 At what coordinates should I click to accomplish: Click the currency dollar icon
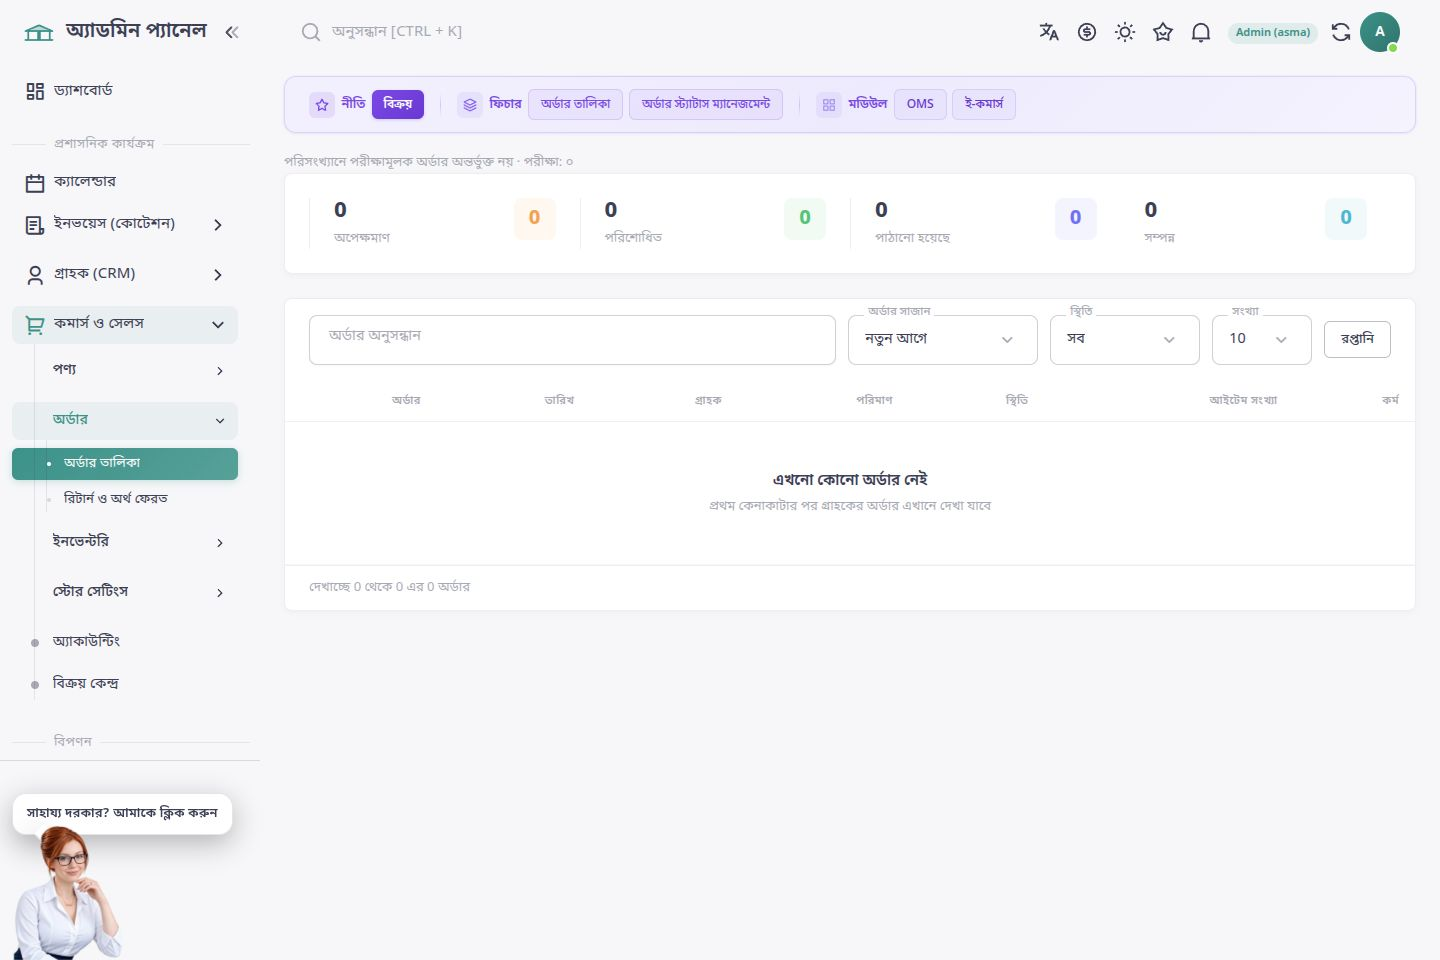1087,32
